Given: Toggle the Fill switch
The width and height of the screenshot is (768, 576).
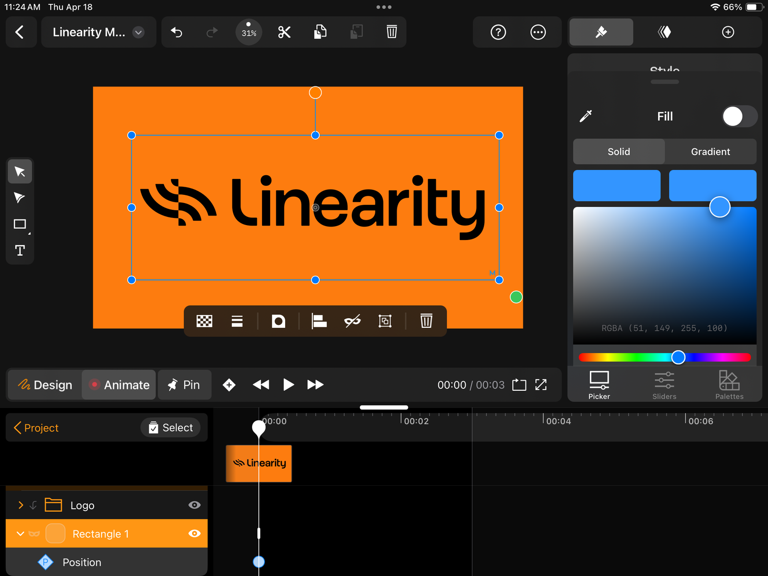Looking at the screenshot, I should click(740, 117).
